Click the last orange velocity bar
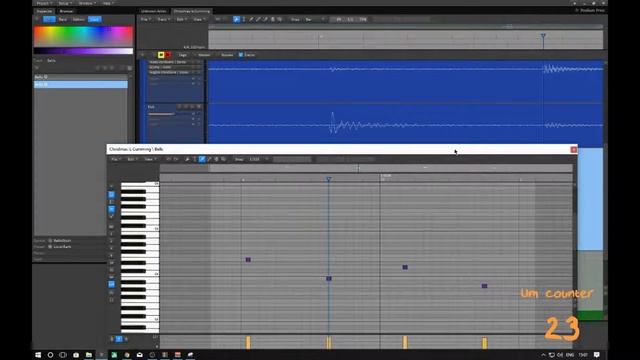 pyautogui.click(x=484, y=343)
